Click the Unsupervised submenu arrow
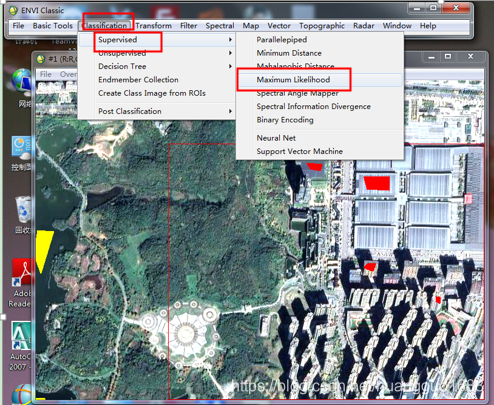Image resolution: width=494 pixels, height=405 pixels. pos(230,53)
